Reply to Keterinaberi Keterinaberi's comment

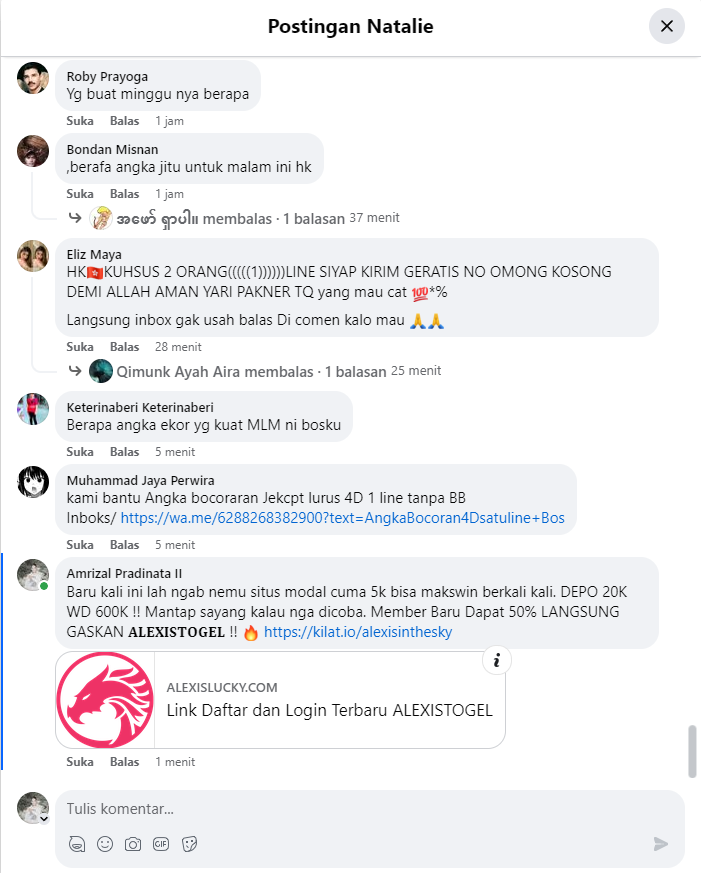coord(124,452)
